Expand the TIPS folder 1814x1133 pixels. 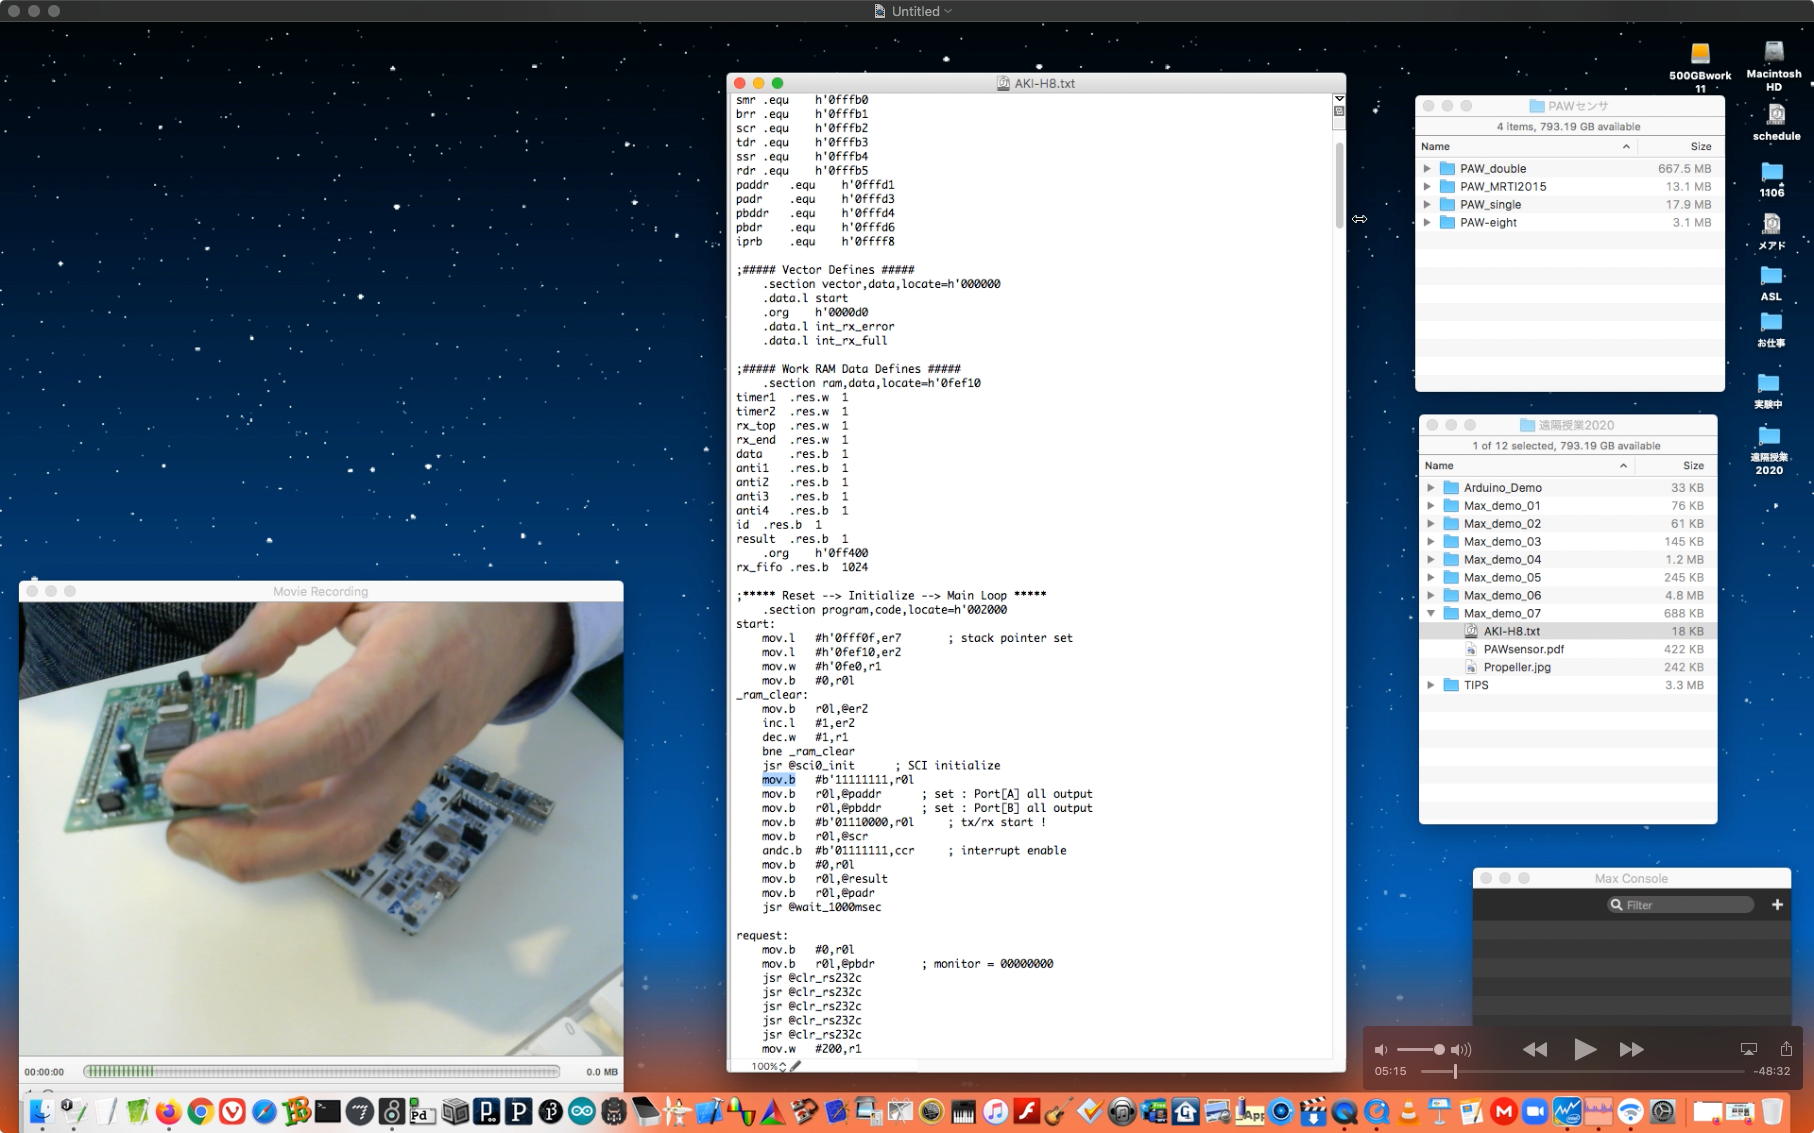click(x=1431, y=685)
